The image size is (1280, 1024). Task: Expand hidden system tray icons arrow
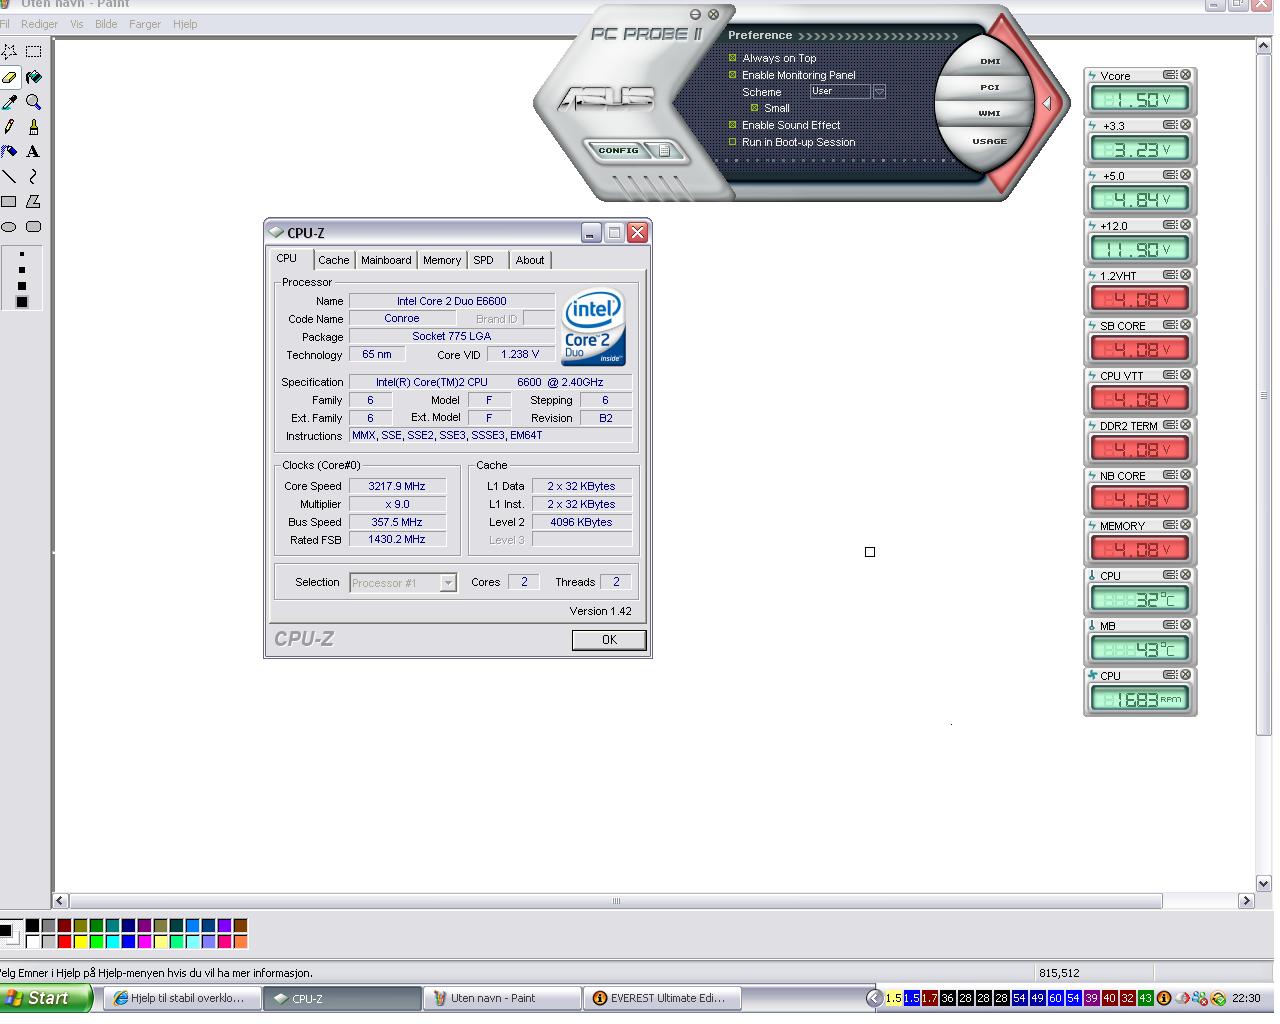click(x=874, y=998)
